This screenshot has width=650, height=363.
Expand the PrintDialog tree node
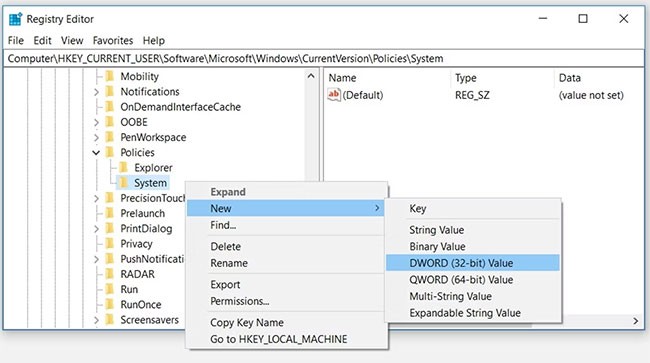pyautogui.click(x=96, y=229)
